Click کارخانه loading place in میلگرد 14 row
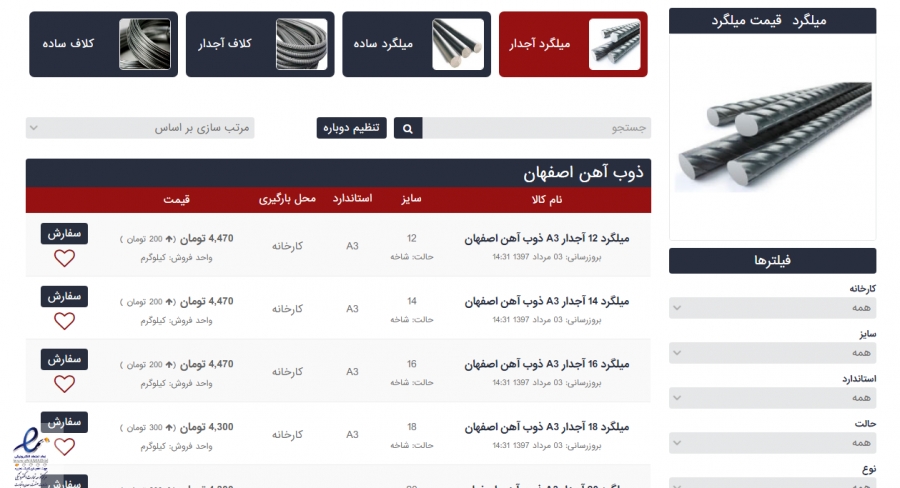Image resolution: width=900 pixels, height=488 pixels. [287, 309]
